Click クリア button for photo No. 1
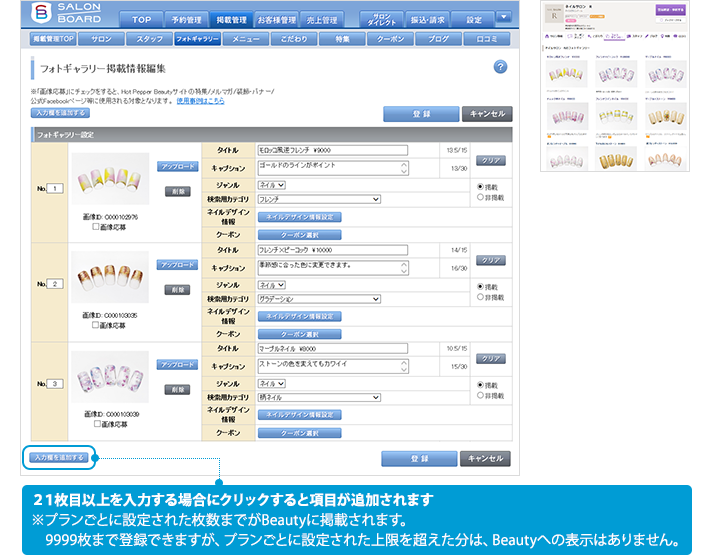 (x=489, y=160)
